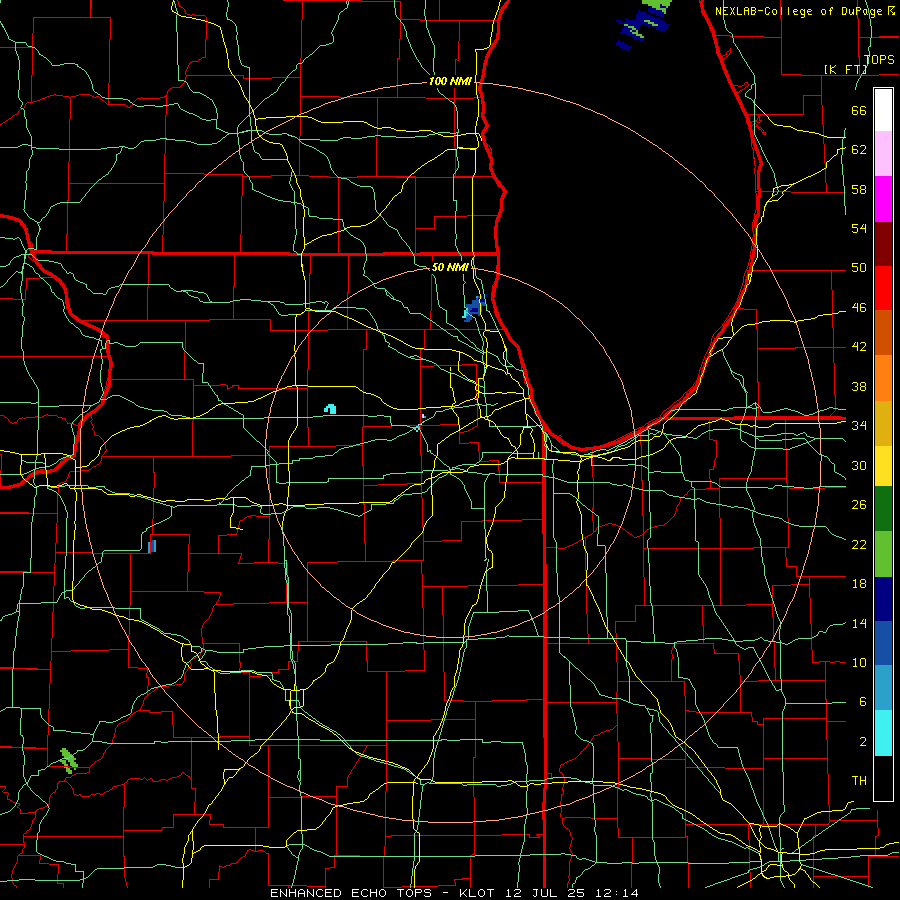Click the "TOPS" legend title

pos(879,59)
